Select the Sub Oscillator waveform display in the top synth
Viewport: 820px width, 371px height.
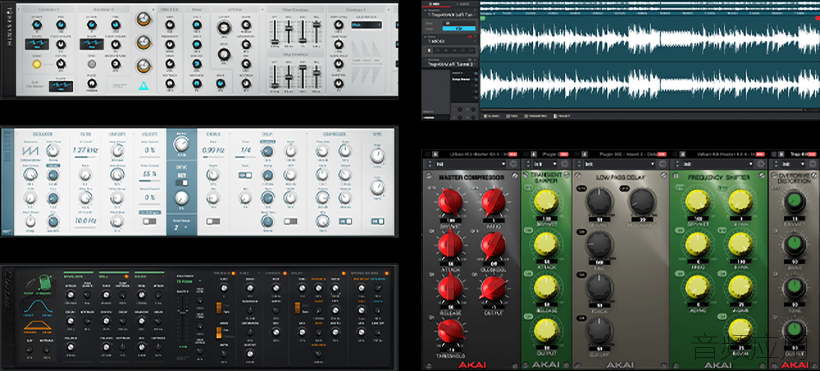(60, 86)
